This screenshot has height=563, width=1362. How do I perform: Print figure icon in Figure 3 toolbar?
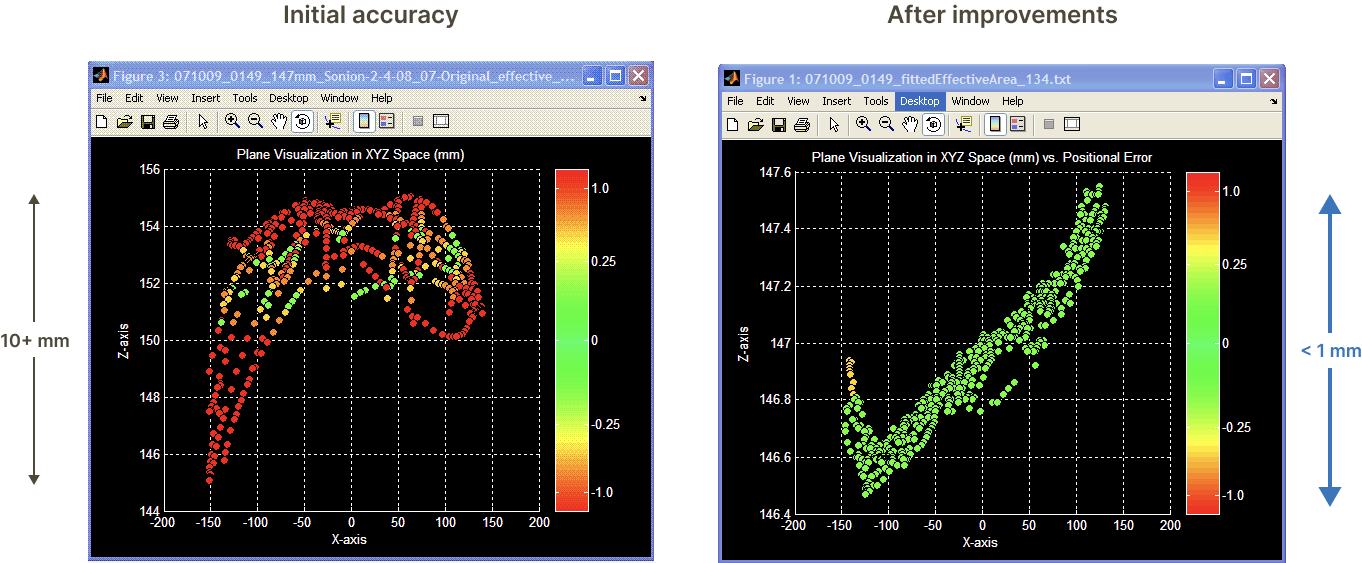[x=171, y=121]
